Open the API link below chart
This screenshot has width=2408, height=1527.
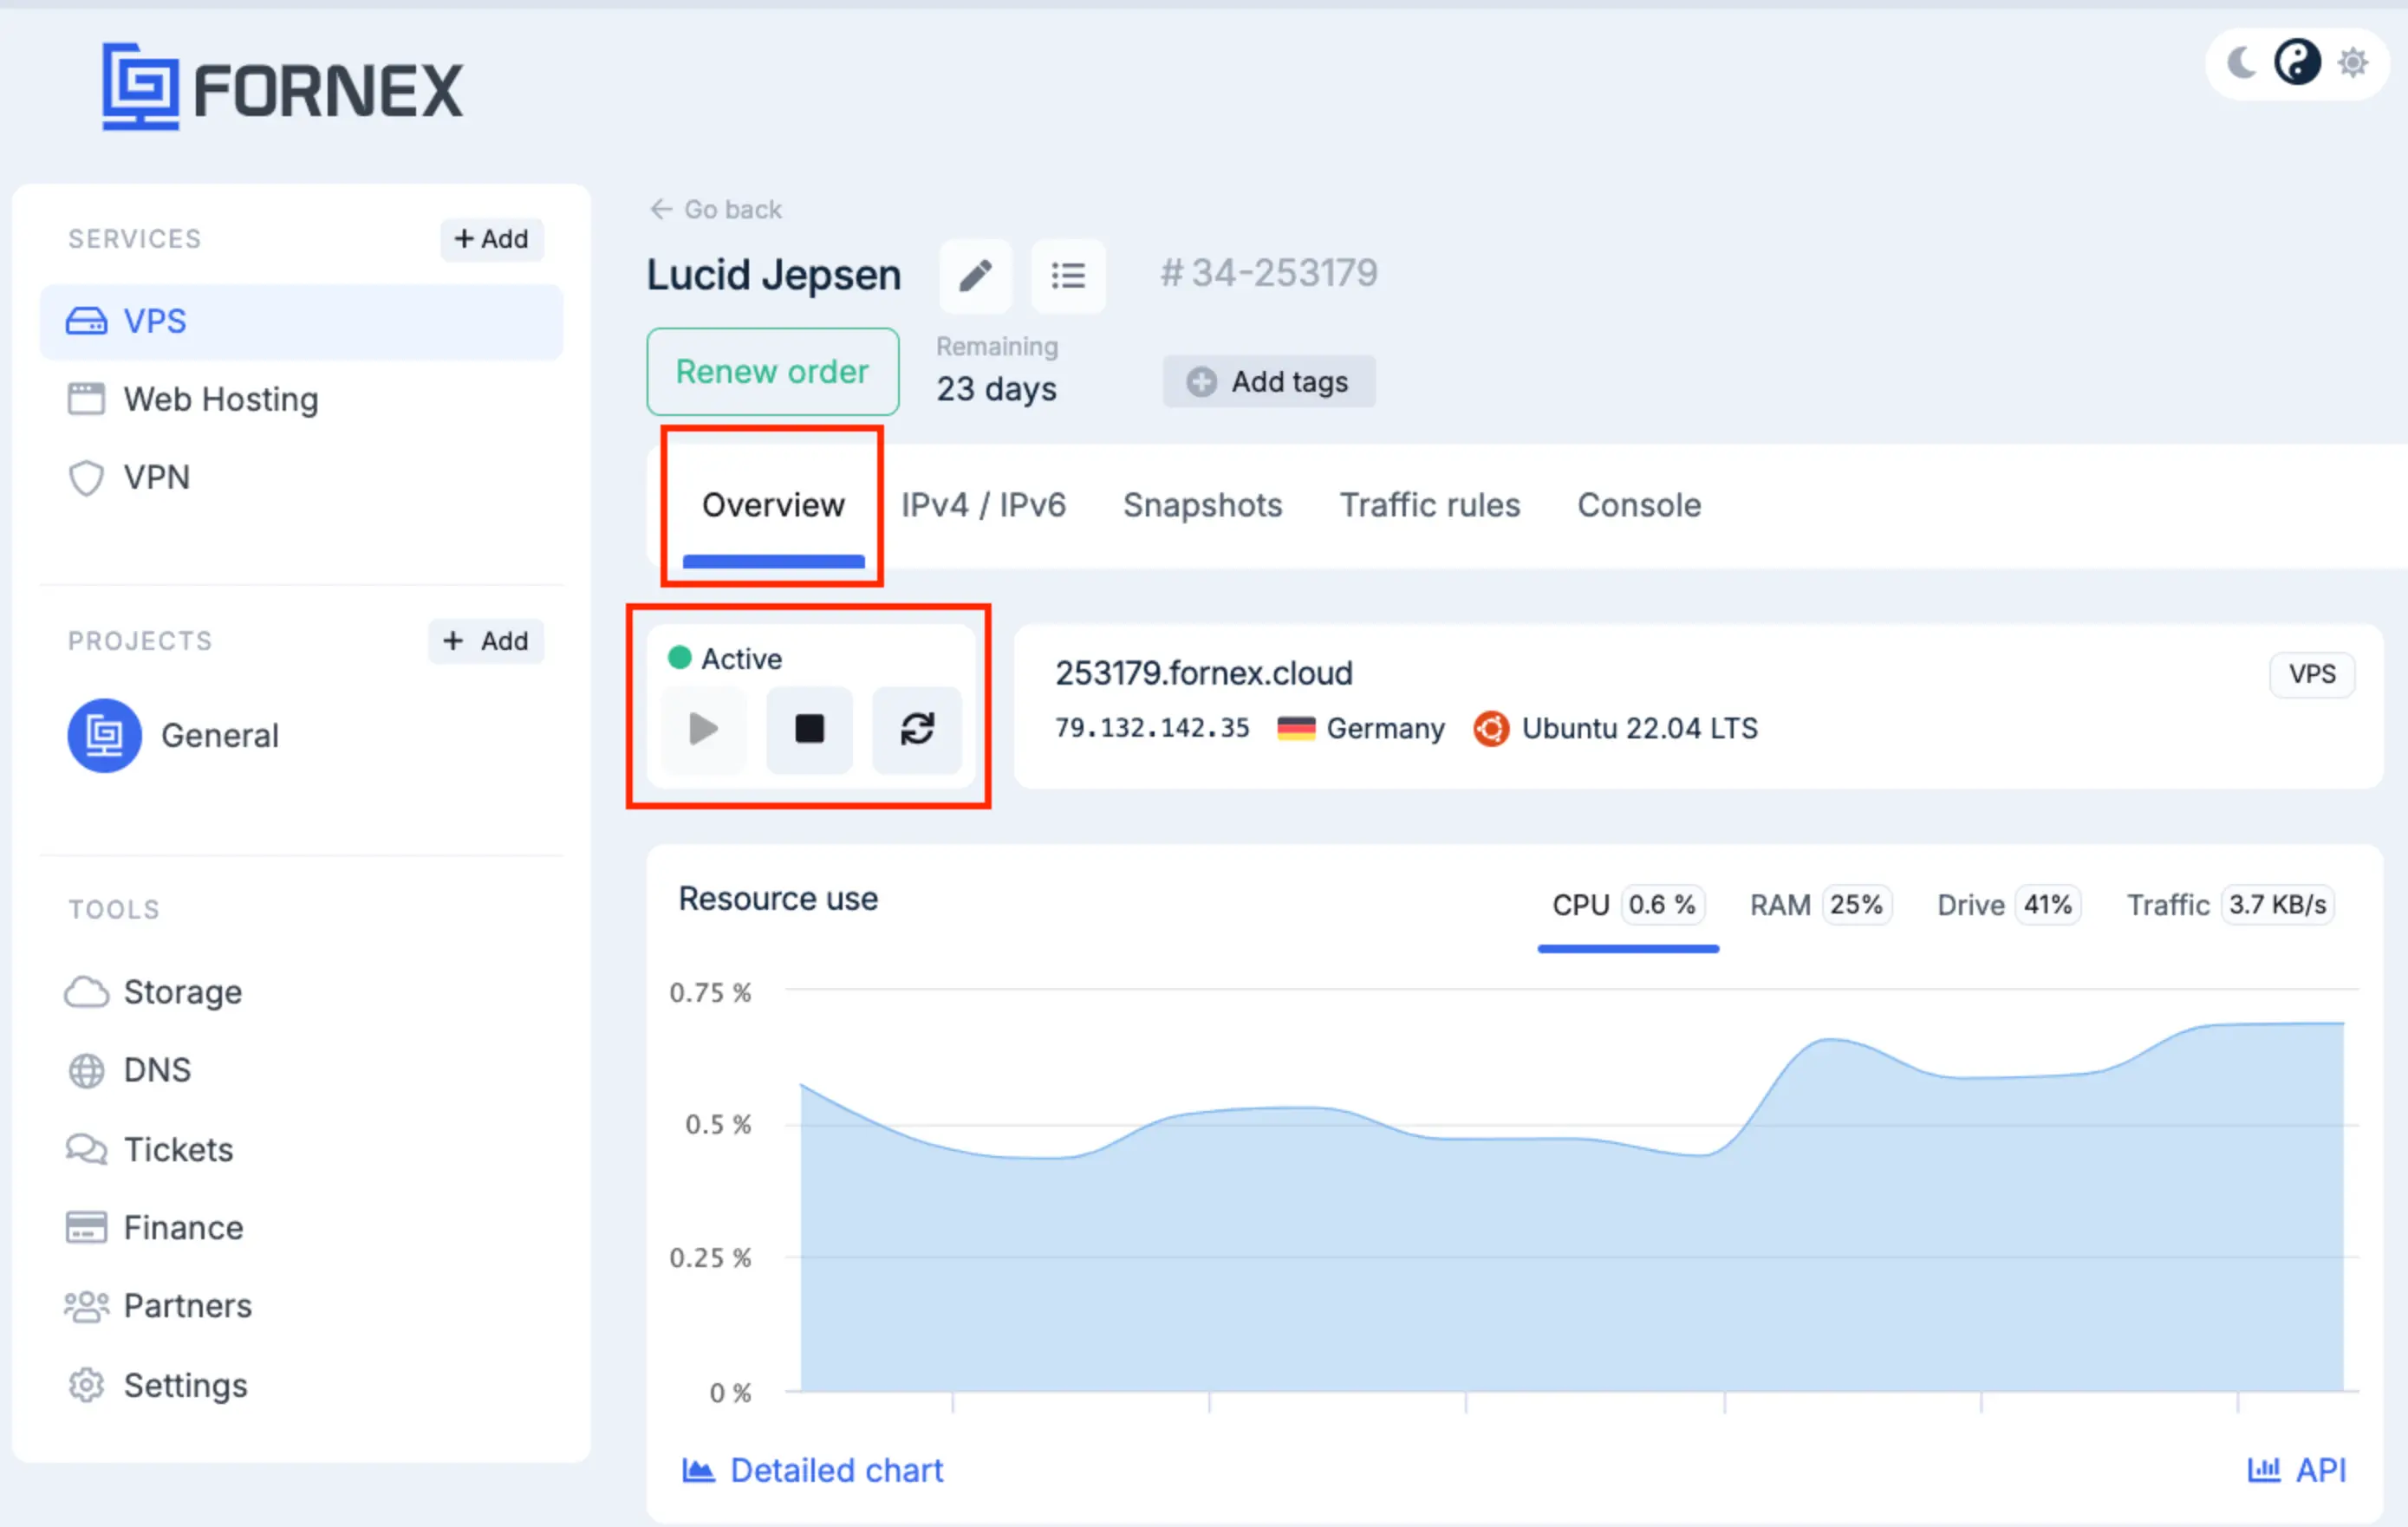[x=2296, y=1470]
